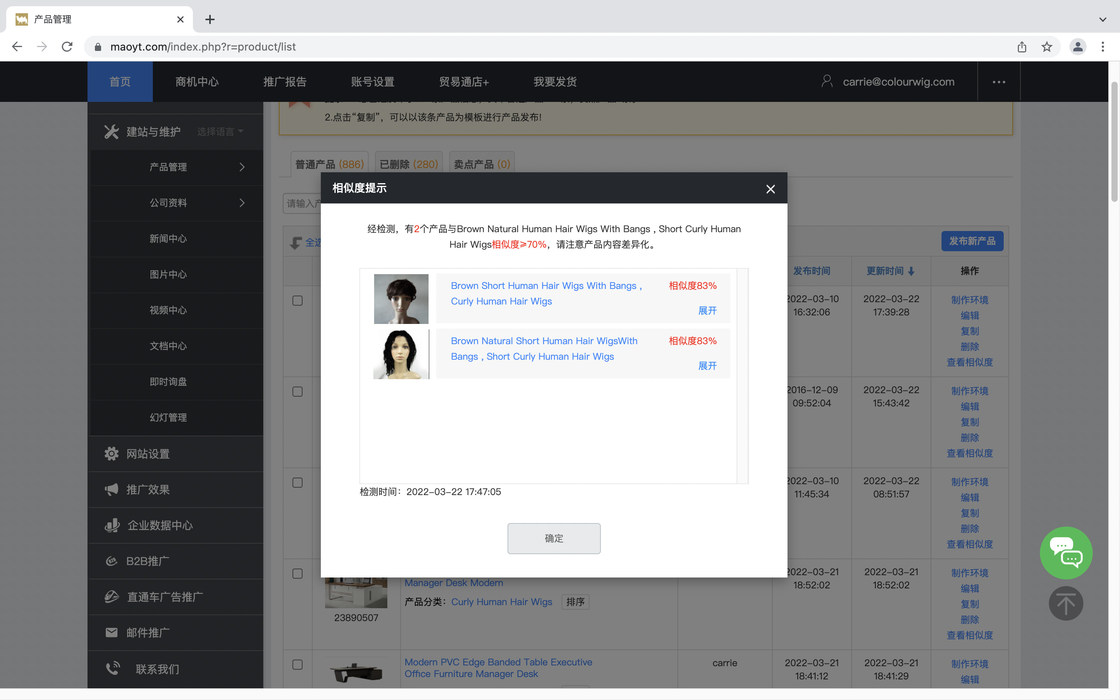Expand the 公司资料 sidebar submenu
The width and height of the screenshot is (1120, 700).
click(x=242, y=203)
